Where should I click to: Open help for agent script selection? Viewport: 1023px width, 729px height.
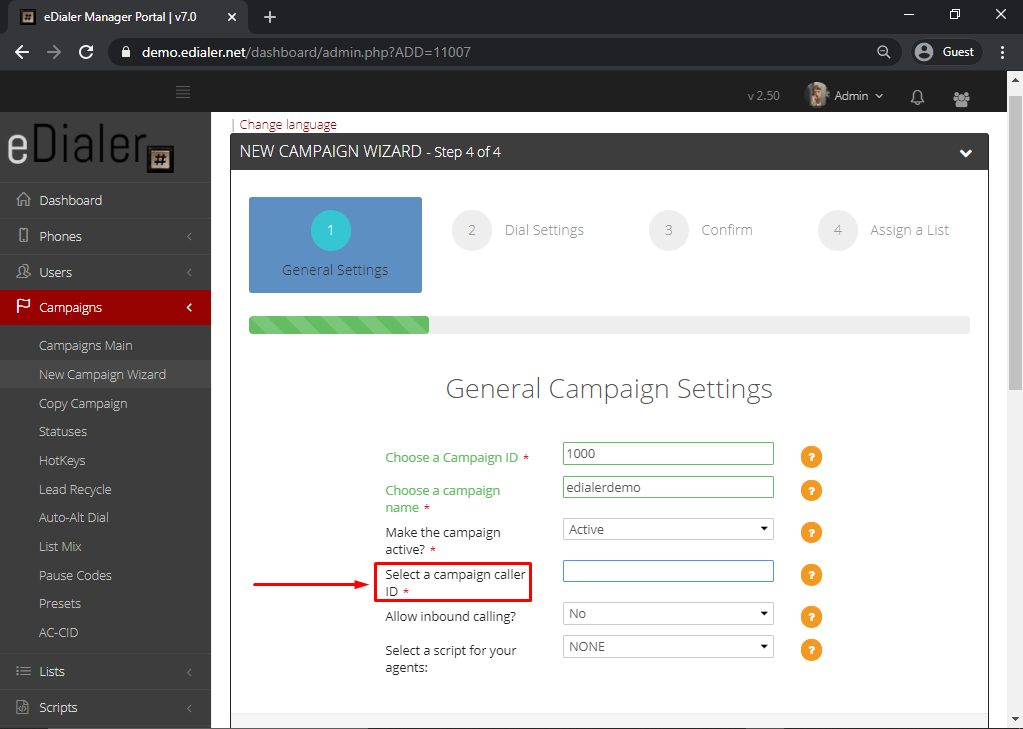[811, 650]
